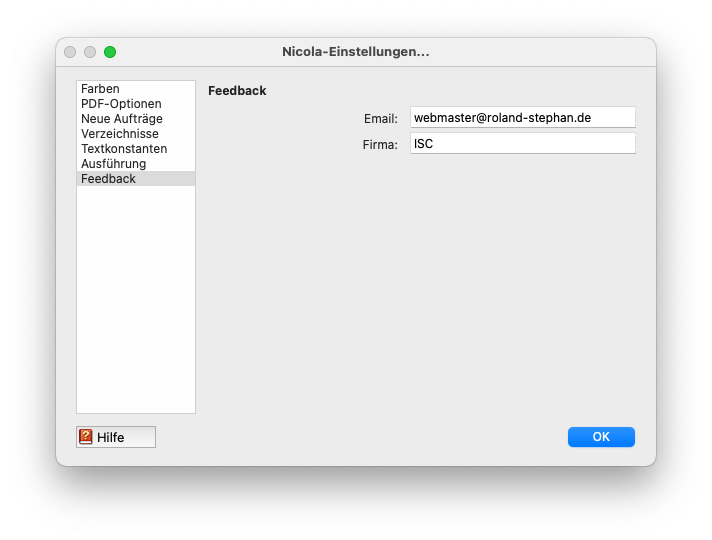Open the Farben settings category
Viewport: 712px width, 540px height.
click(x=136, y=89)
